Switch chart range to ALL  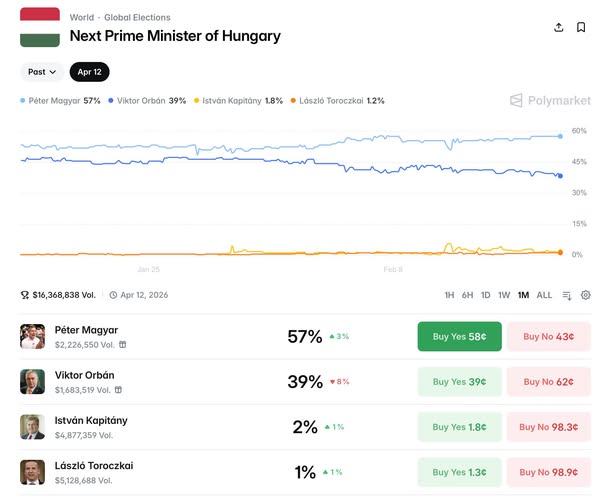pyautogui.click(x=544, y=295)
